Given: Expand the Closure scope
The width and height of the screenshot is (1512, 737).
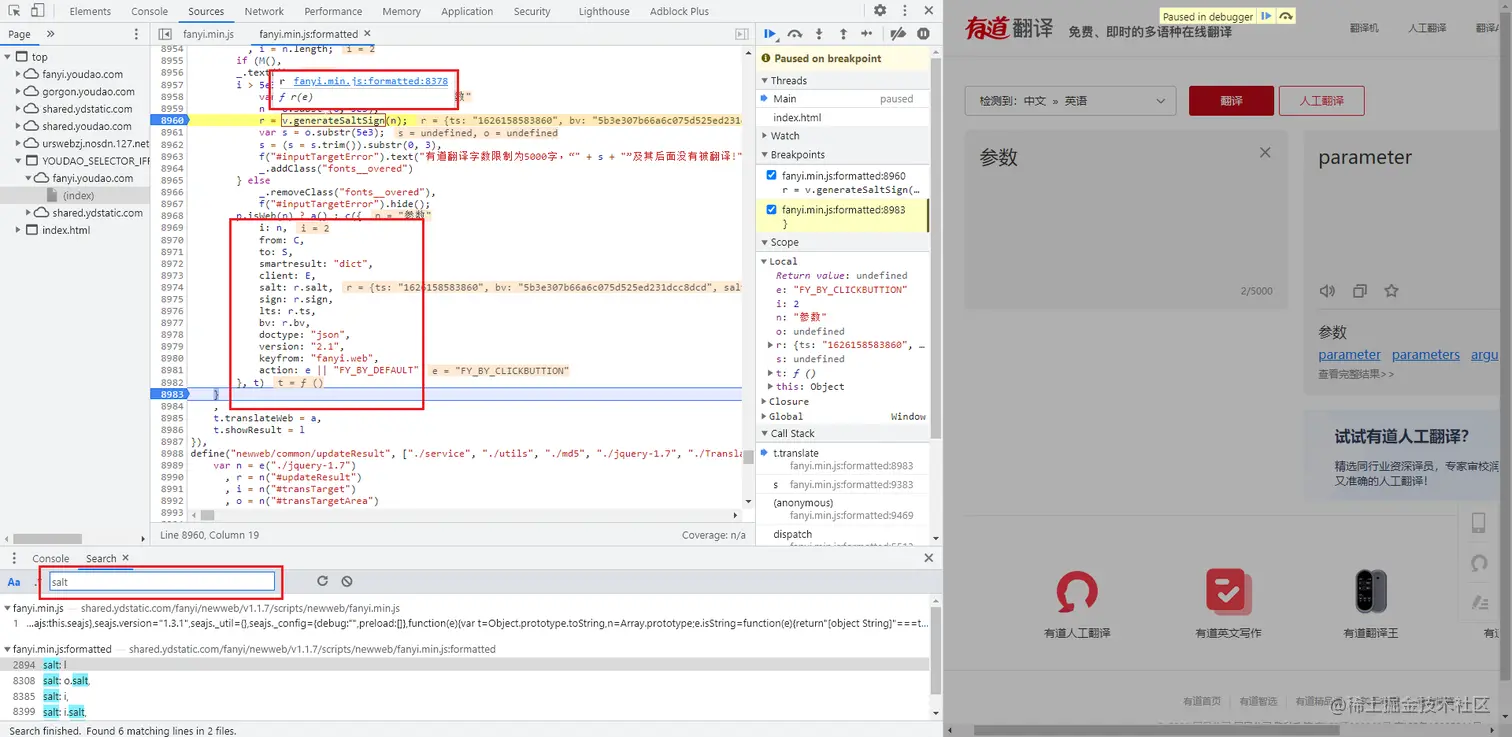Looking at the screenshot, I should point(765,402).
